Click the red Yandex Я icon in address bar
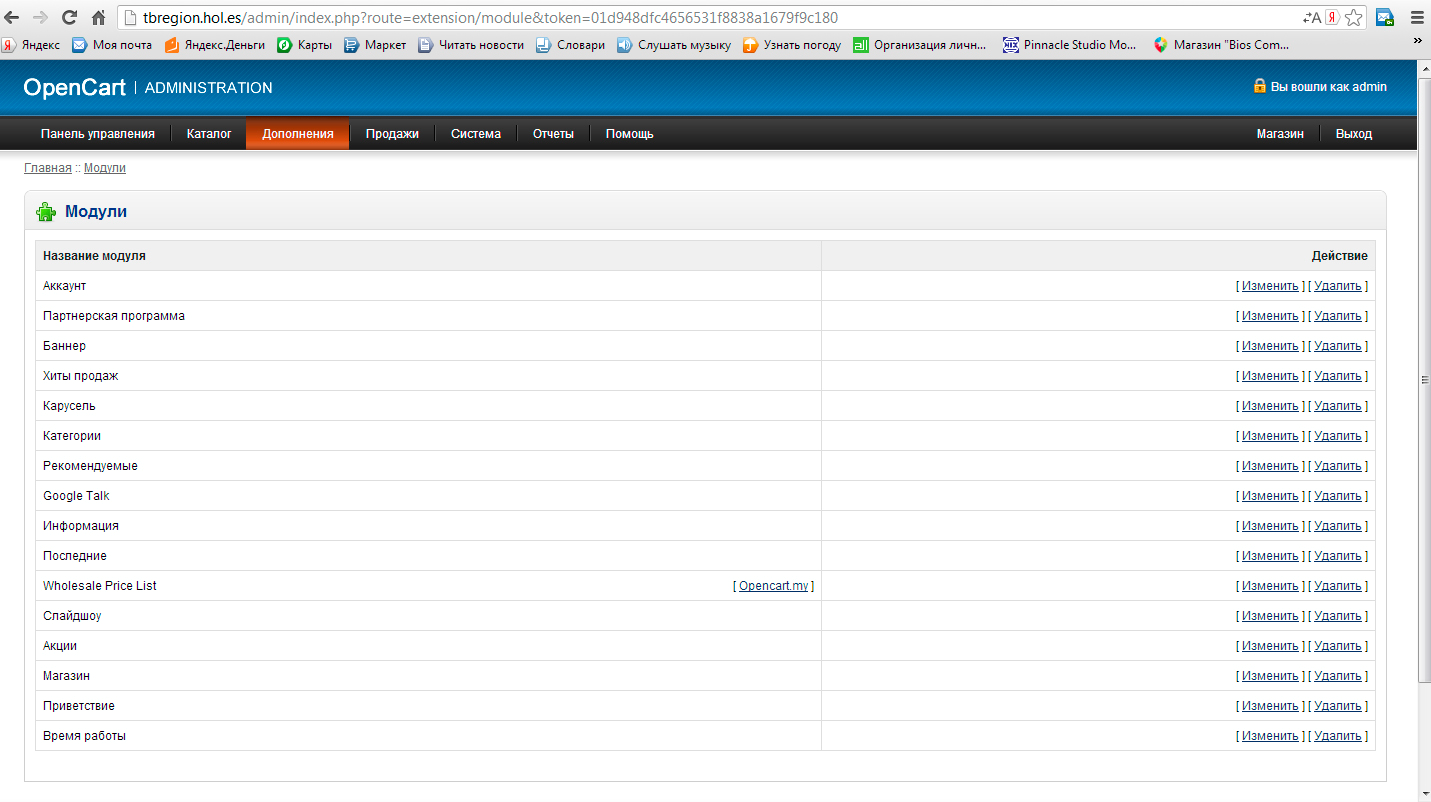This screenshot has width=1431, height=802. pos(1332,17)
